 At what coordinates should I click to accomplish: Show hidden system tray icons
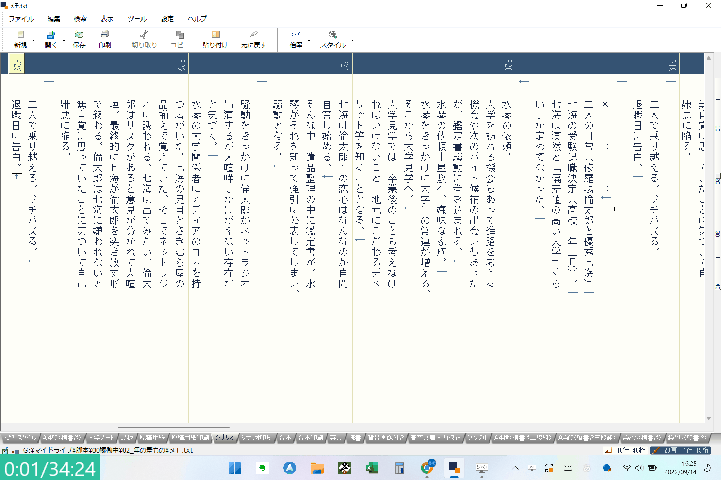click(516, 468)
